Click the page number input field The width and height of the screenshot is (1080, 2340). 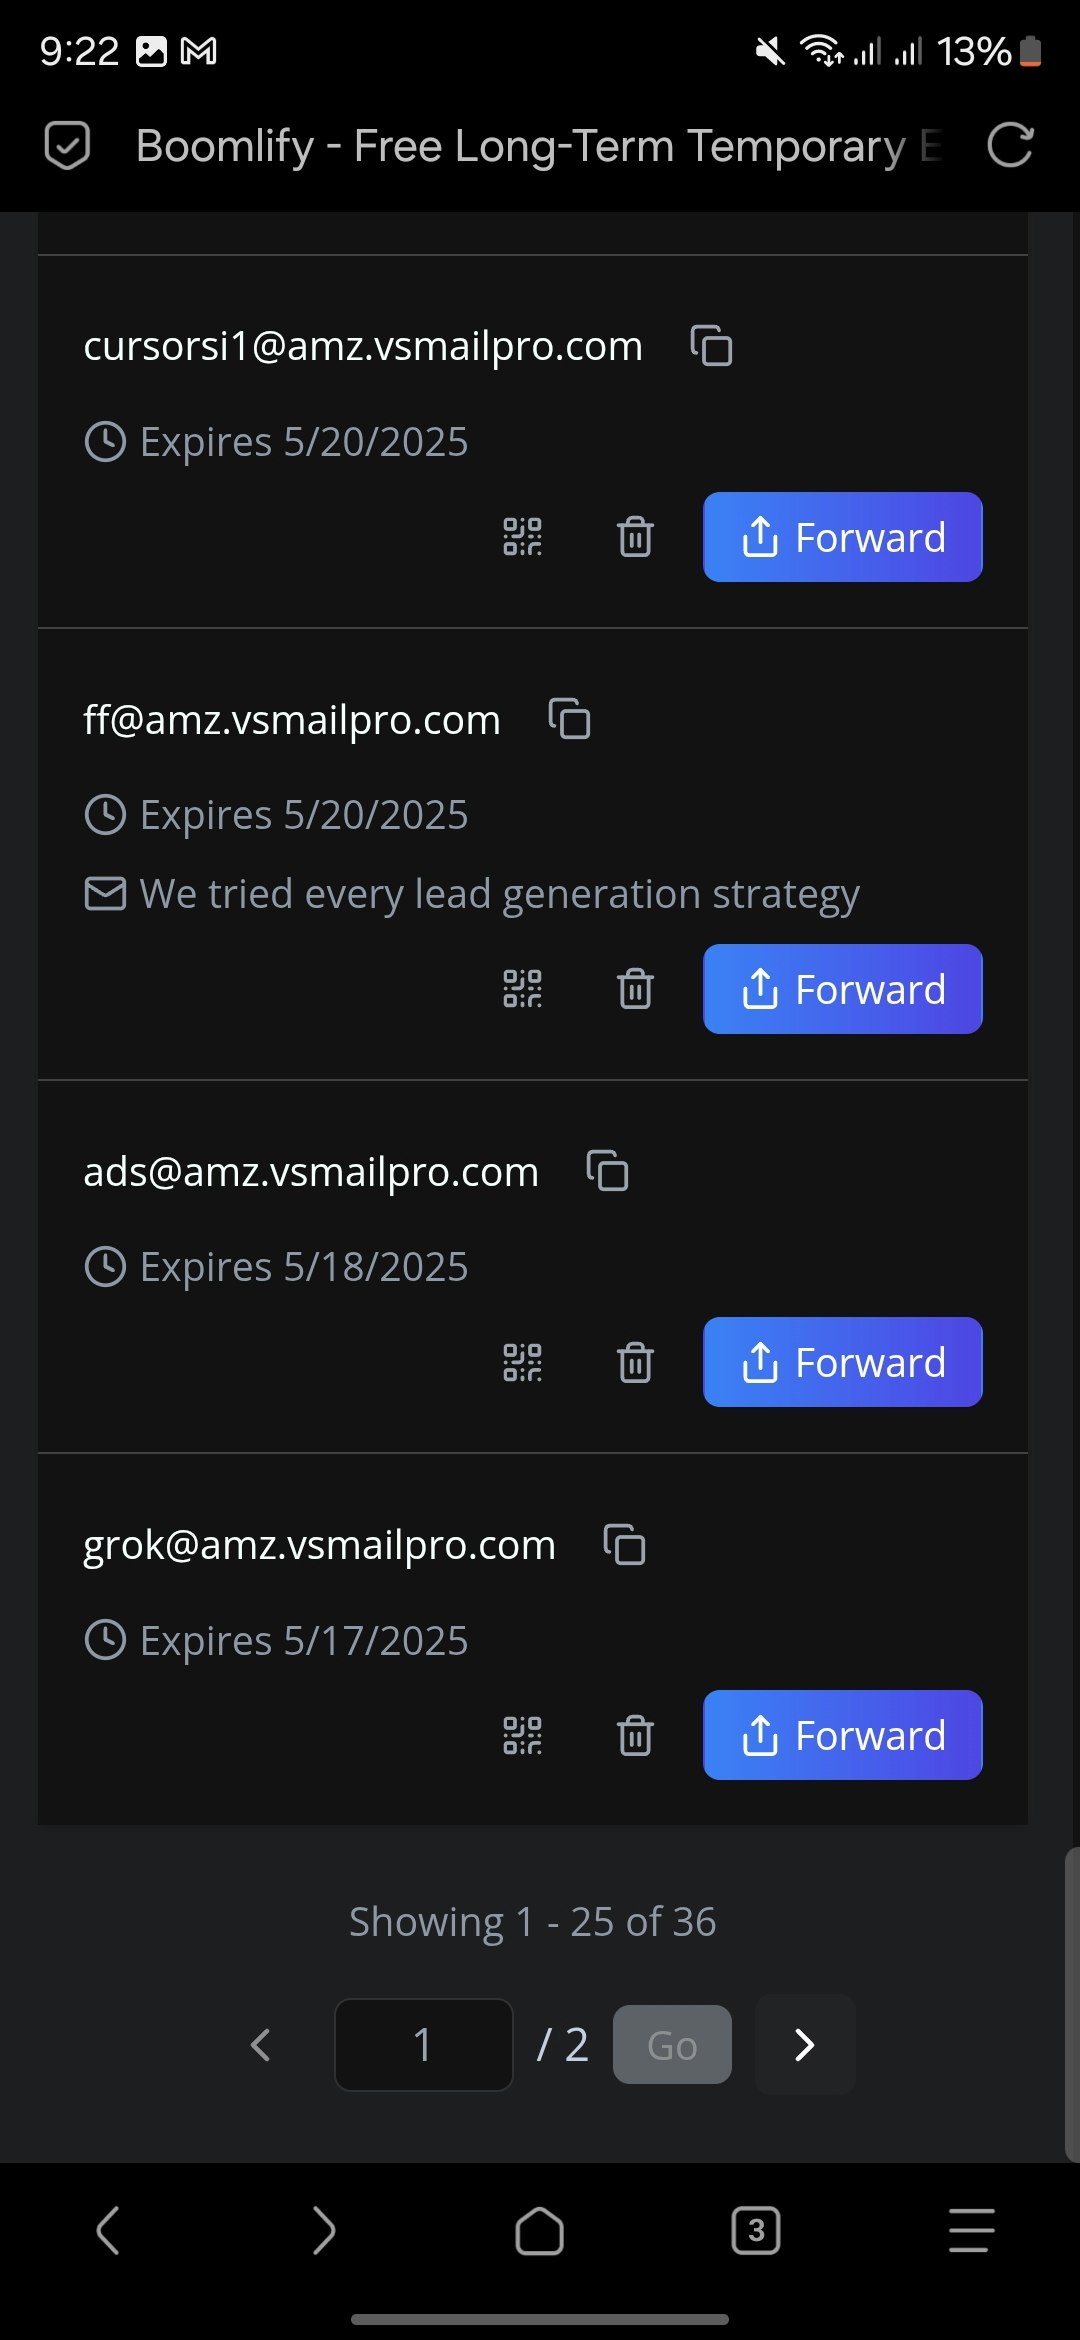423,2045
